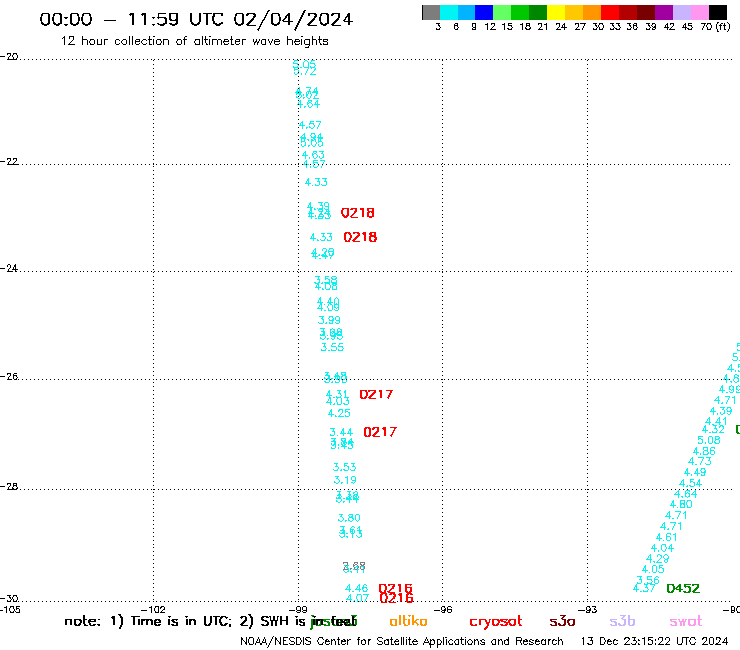Click the cyan 6 ft legend swatch
Image resolution: width=740 pixels, height=650 pixels.
tap(449, 12)
